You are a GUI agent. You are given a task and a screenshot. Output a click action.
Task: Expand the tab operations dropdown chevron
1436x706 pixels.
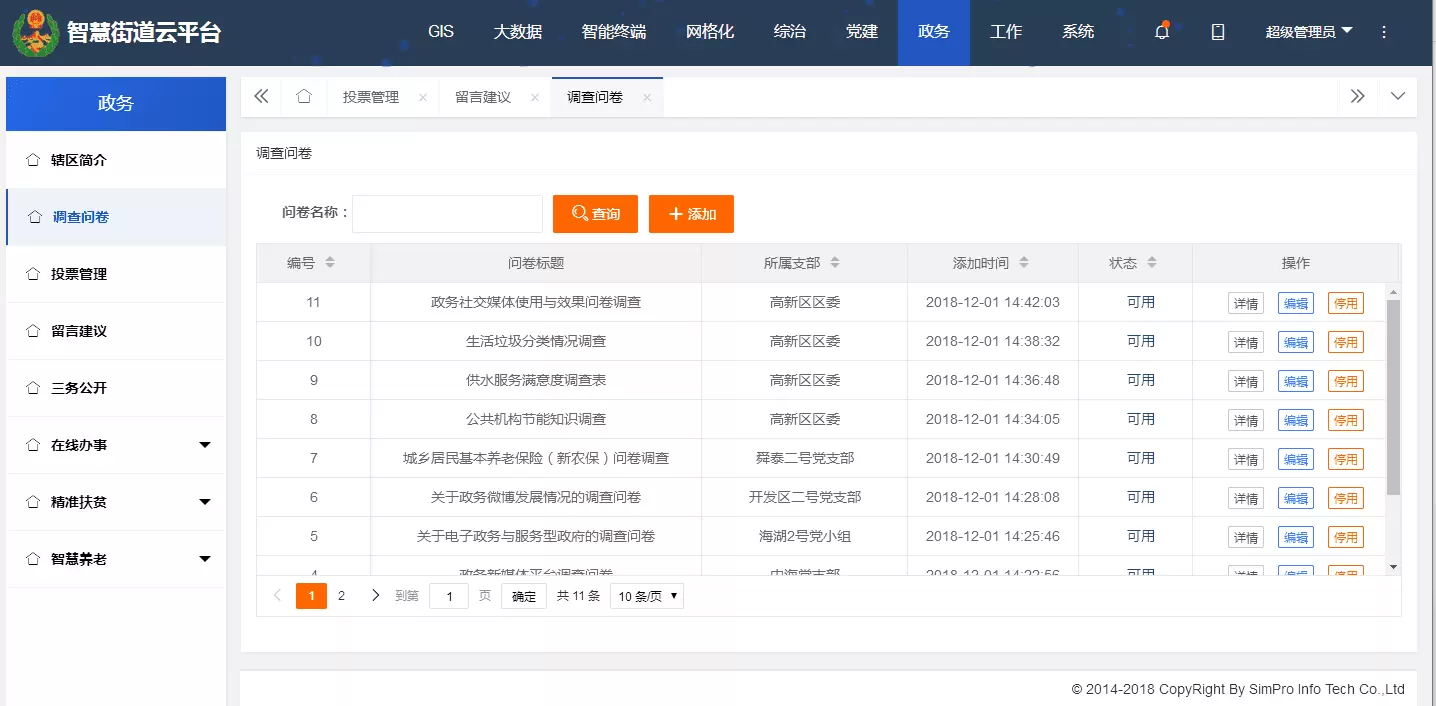[1398, 96]
